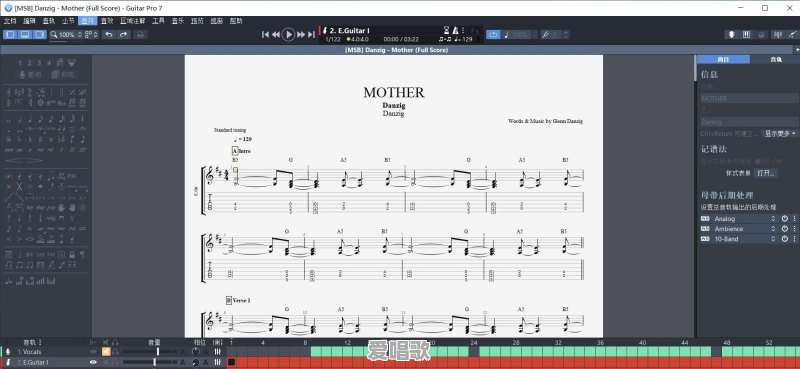Click the relative speed note icon
800x369 pixels.
(x=507, y=34)
